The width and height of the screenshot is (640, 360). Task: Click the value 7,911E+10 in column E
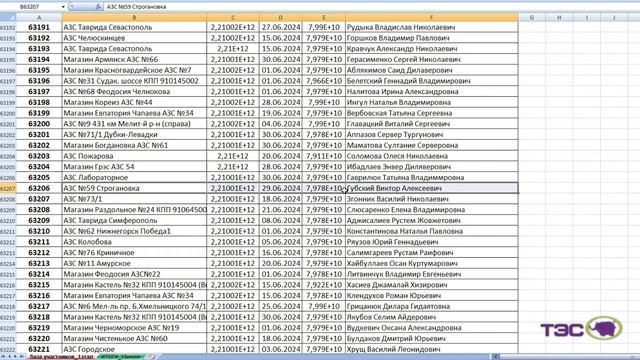coord(324,156)
